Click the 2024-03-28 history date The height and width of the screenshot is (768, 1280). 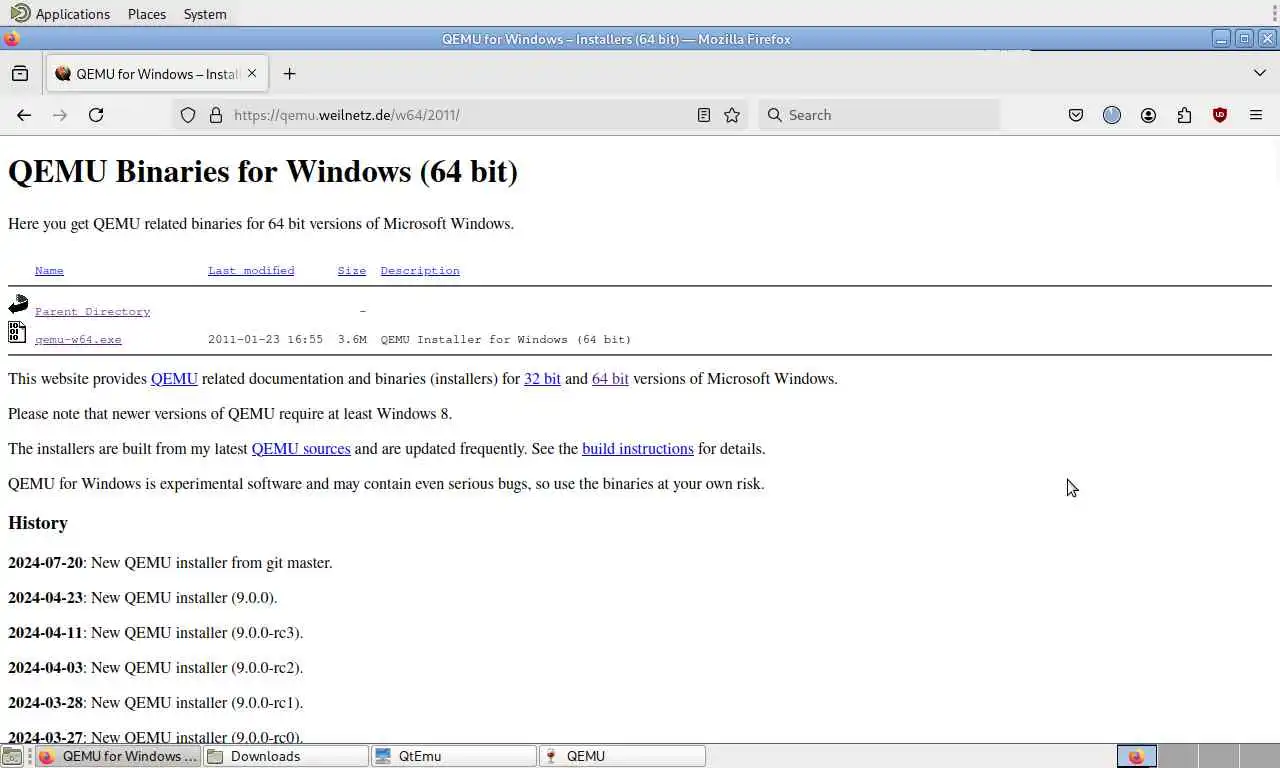click(x=46, y=703)
